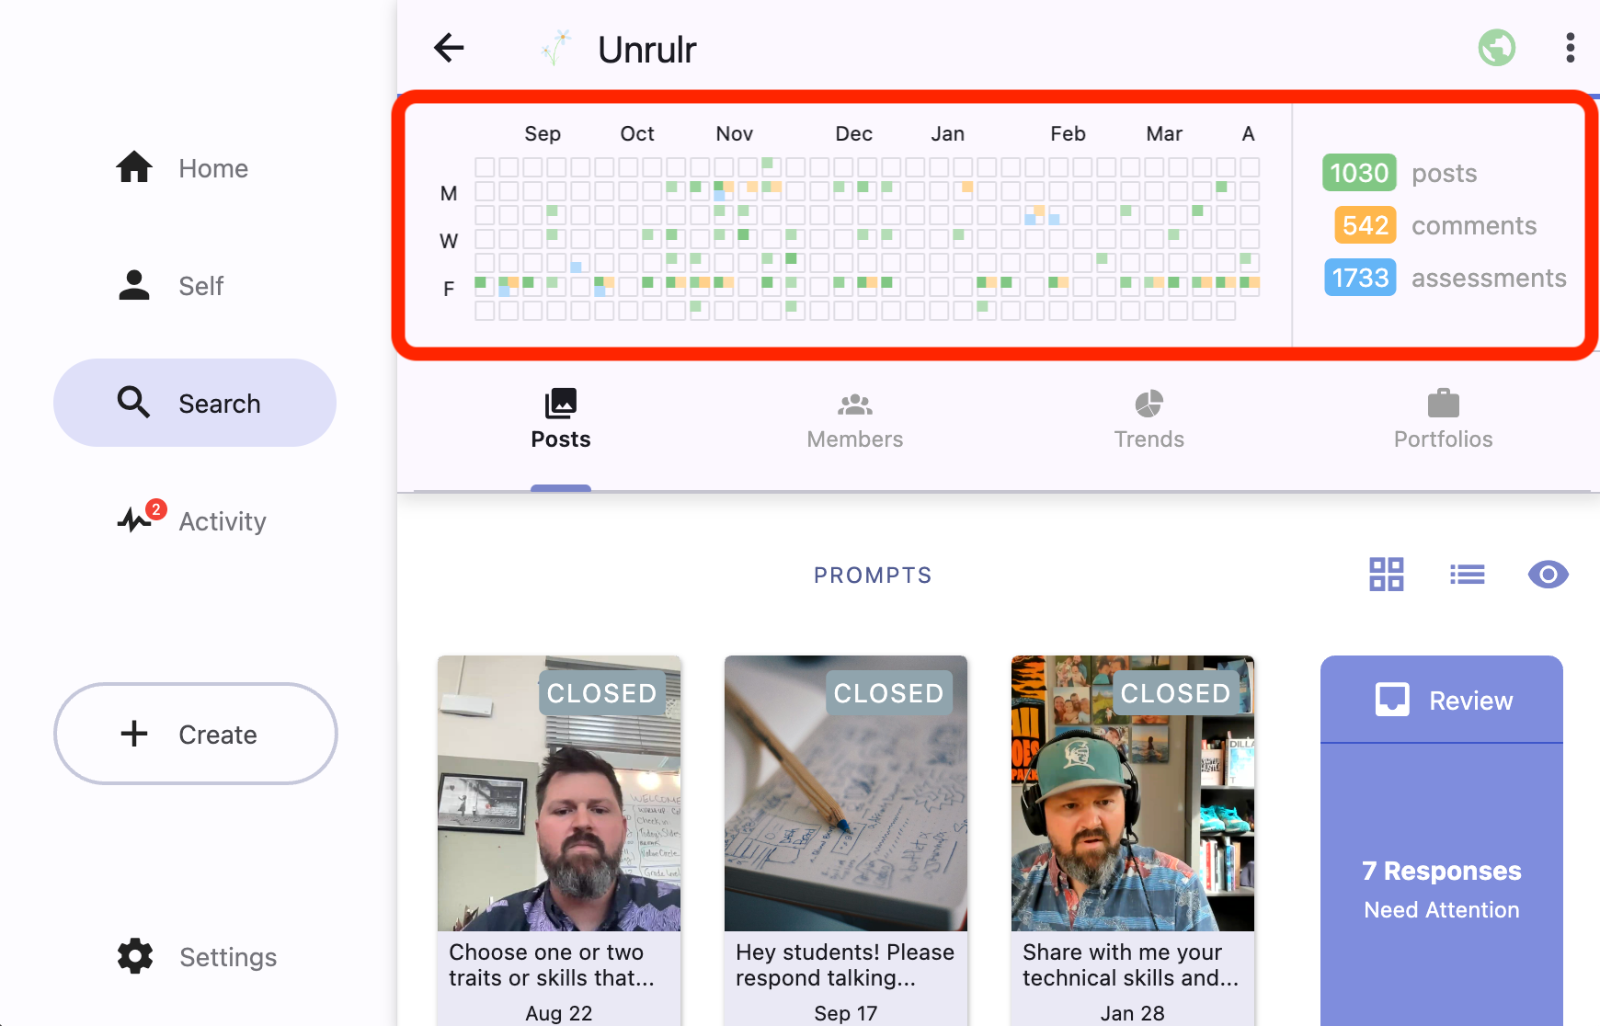Switch to list view of prompts
The height and width of the screenshot is (1026, 1600).
pyautogui.click(x=1467, y=574)
